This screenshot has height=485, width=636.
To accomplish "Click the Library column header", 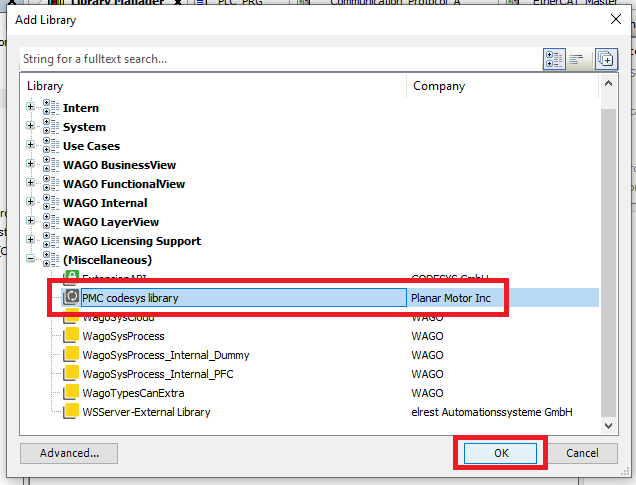I will (x=213, y=86).
